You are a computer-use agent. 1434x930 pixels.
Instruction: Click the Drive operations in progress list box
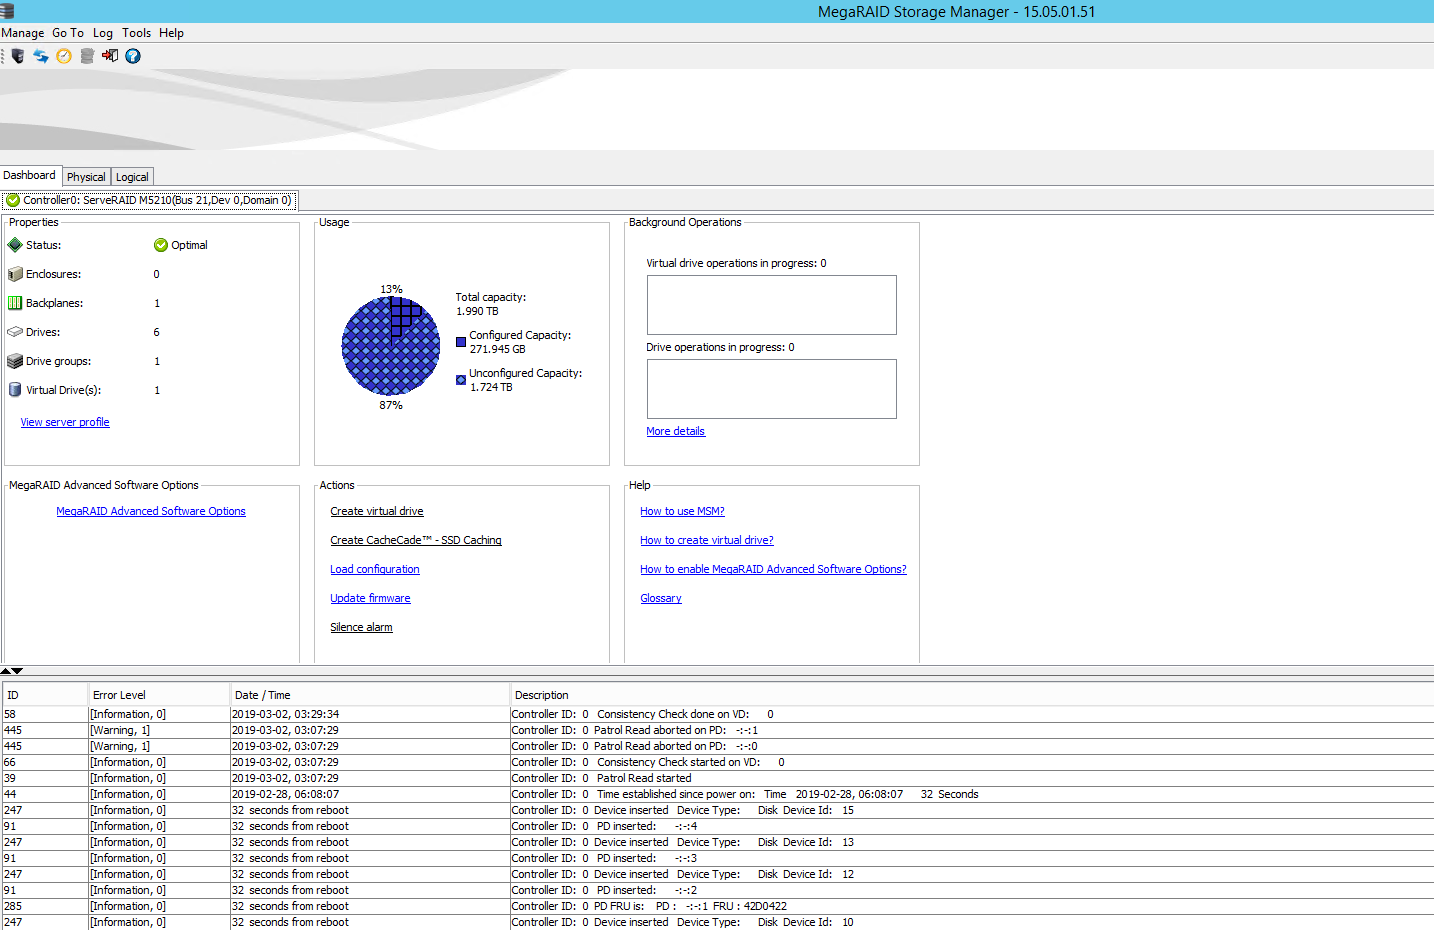(772, 389)
